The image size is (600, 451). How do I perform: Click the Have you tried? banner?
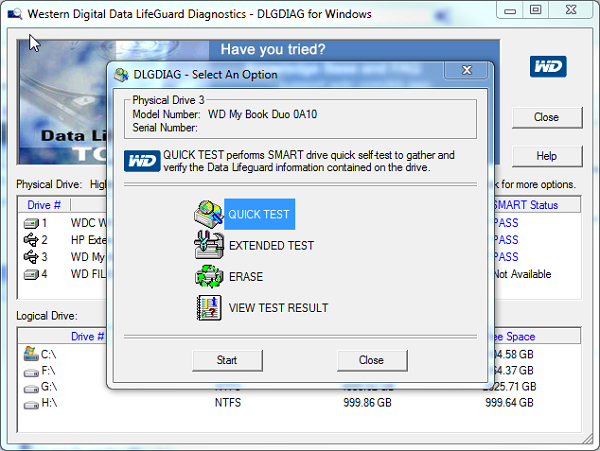tap(273, 49)
